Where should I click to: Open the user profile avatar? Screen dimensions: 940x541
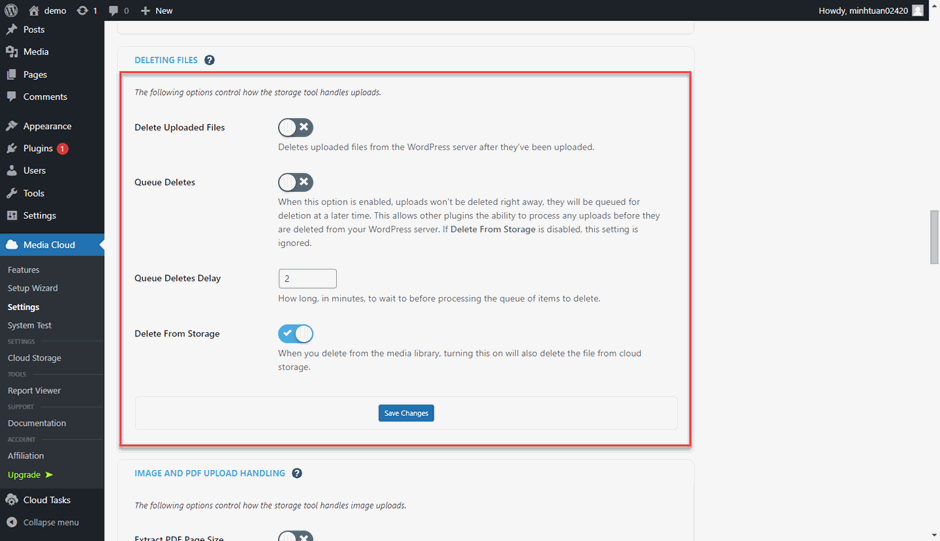tap(917, 10)
